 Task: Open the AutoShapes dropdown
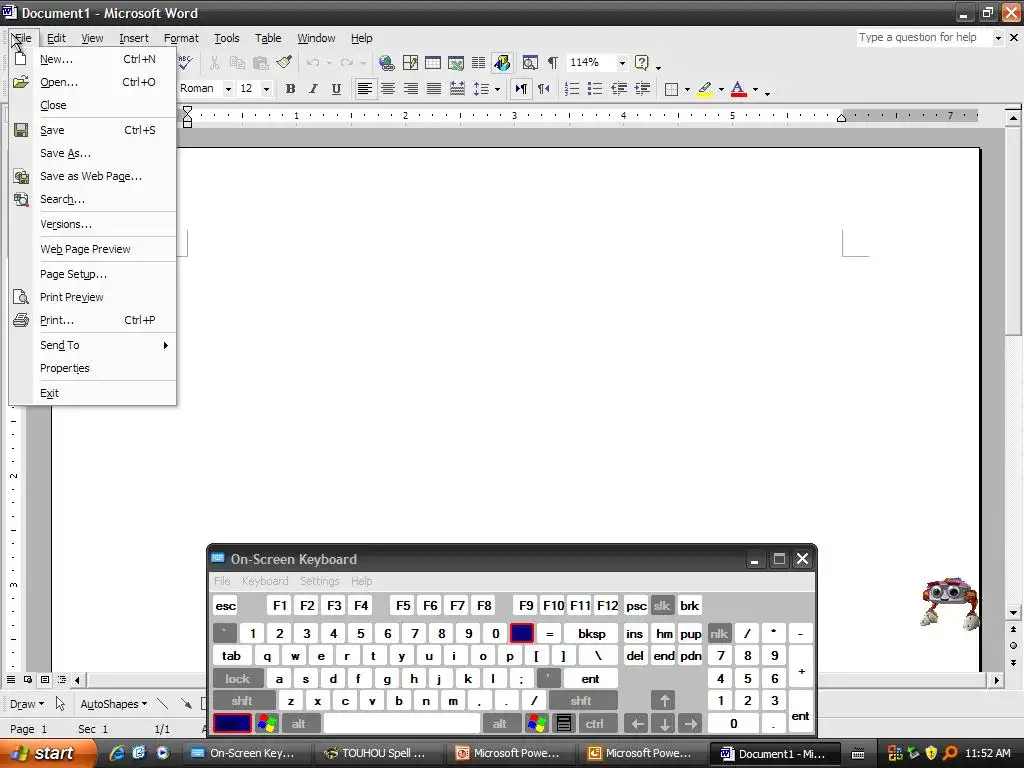point(113,704)
